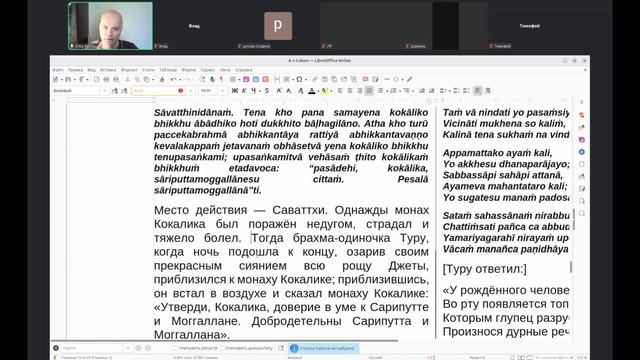The height and width of the screenshot is (360, 640).
Task: Open the Insert Table dropdown arrow
Action: tap(239, 80)
